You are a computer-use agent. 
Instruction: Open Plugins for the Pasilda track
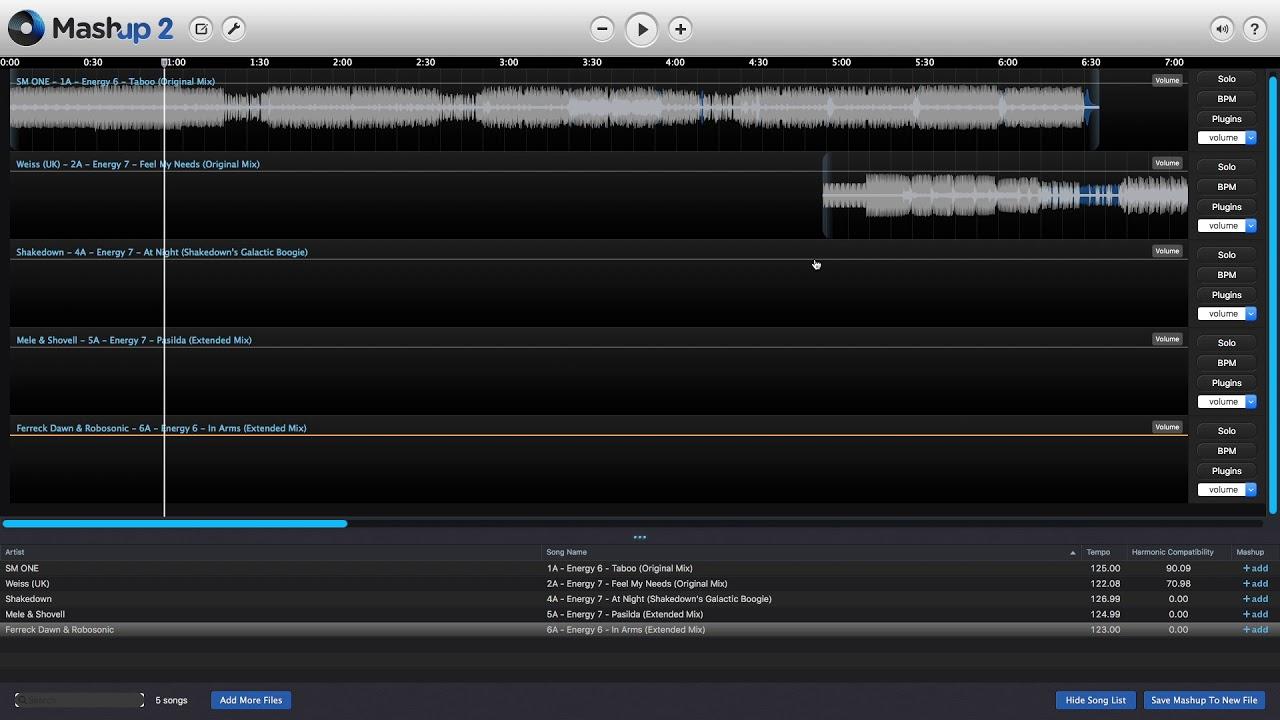(1227, 383)
